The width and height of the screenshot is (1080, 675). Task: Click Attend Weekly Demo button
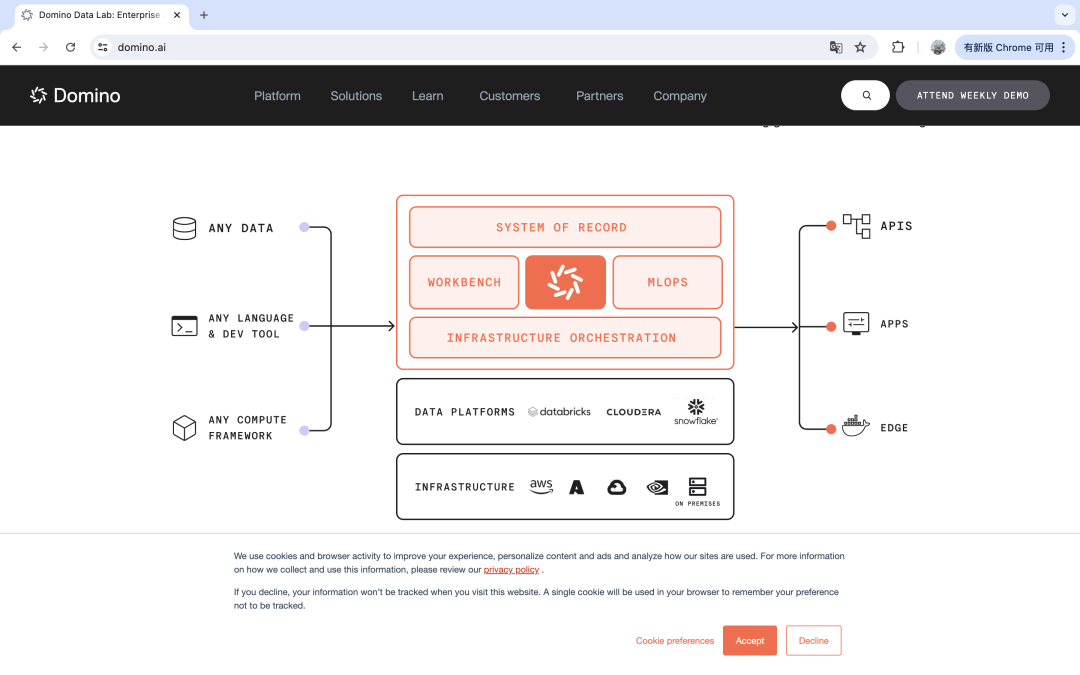972,95
